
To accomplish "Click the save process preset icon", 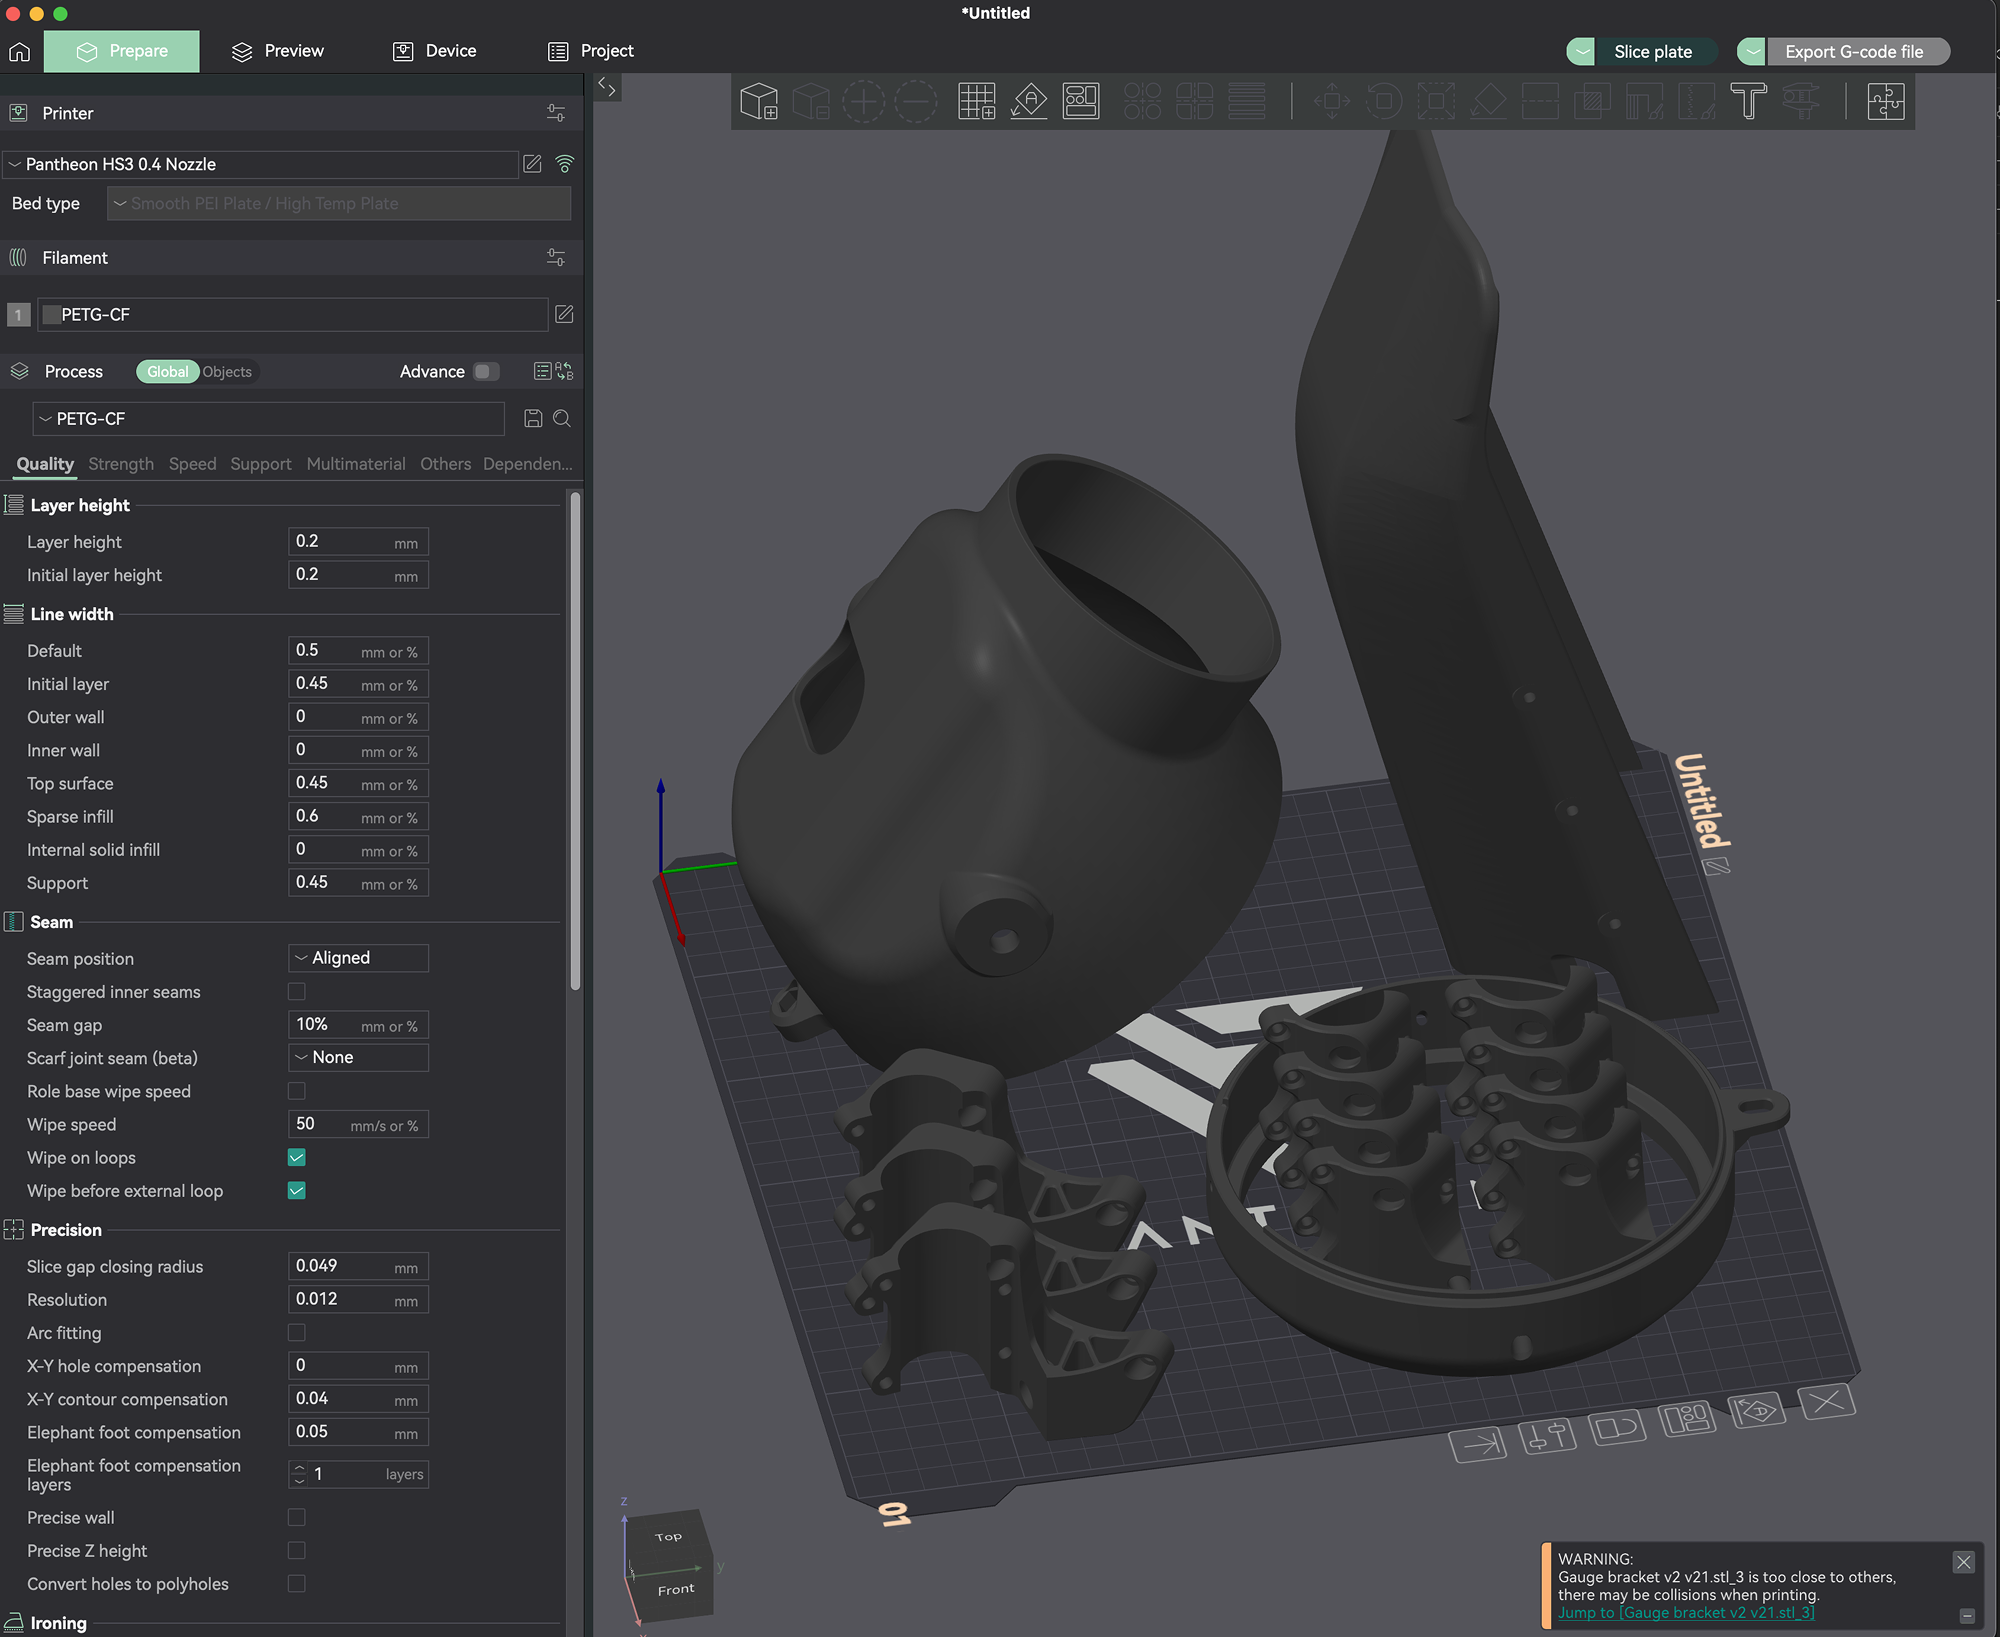I will (533, 419).
